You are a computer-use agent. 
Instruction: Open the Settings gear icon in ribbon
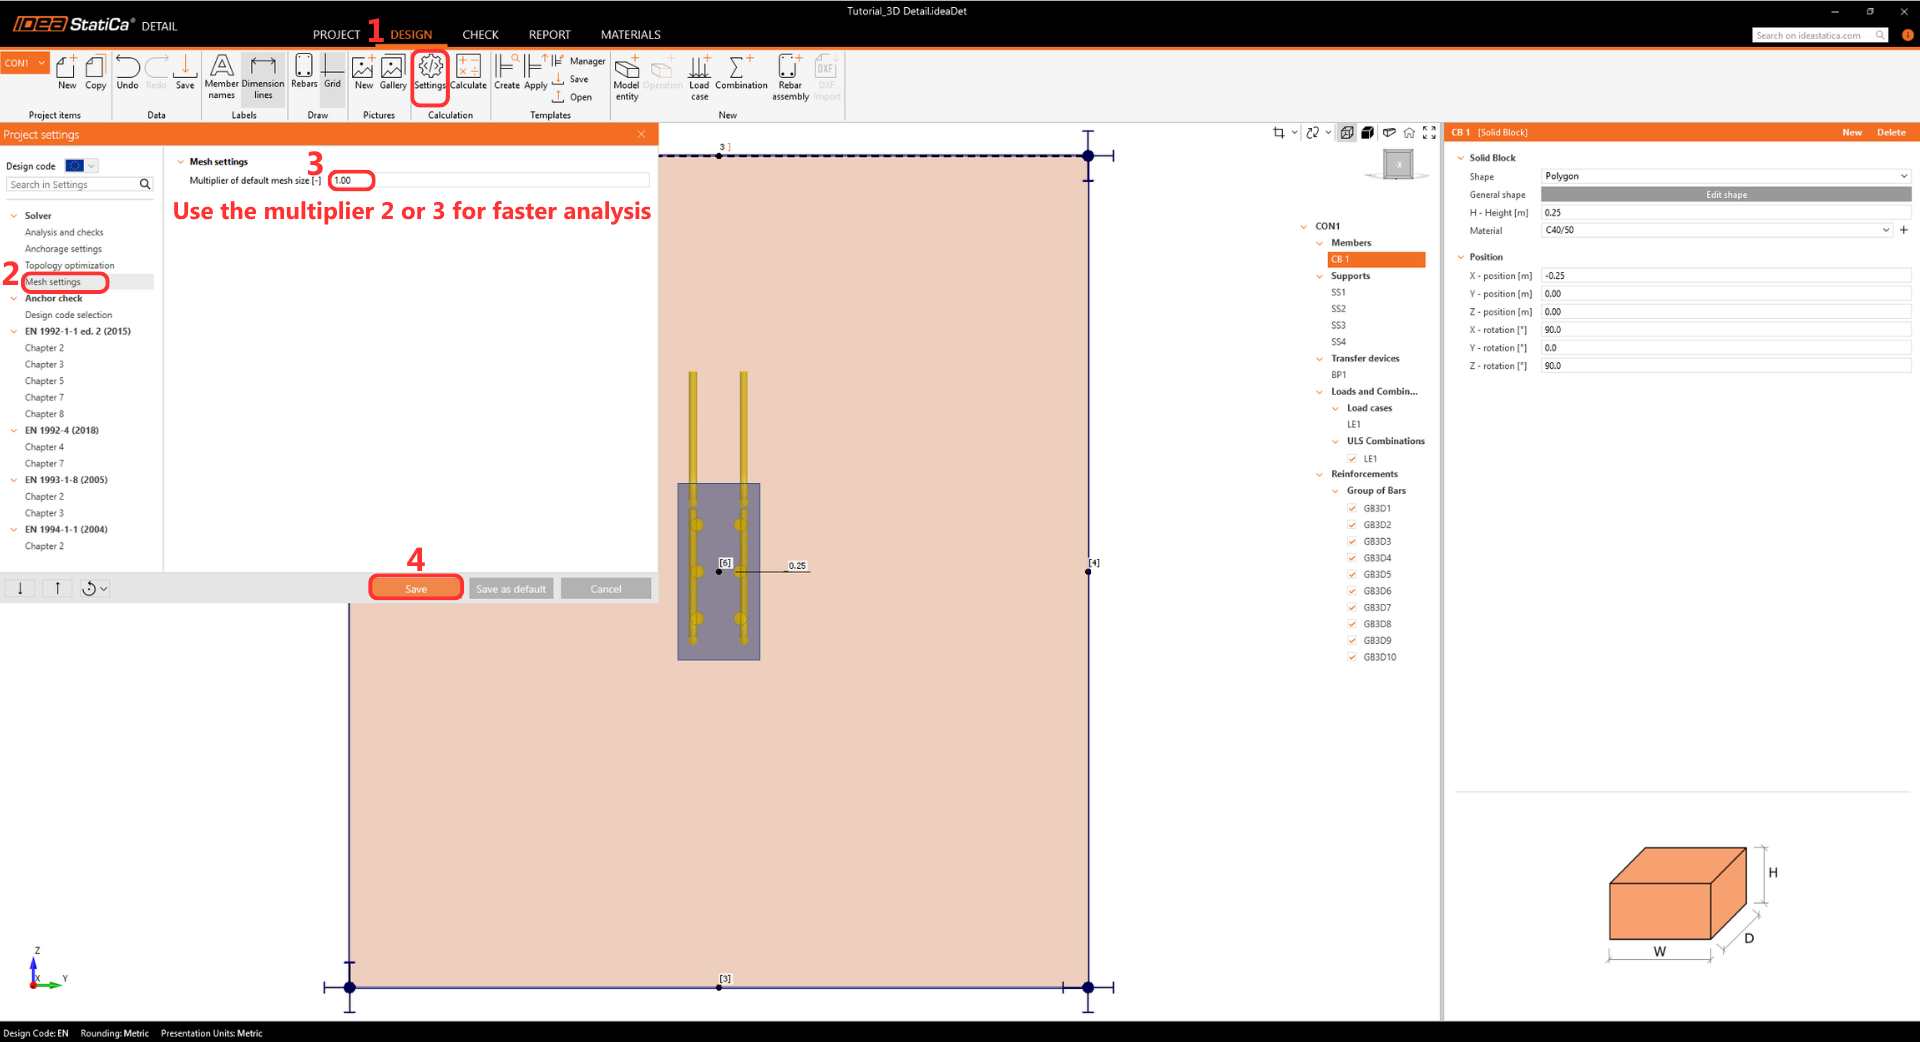(430, 72)
